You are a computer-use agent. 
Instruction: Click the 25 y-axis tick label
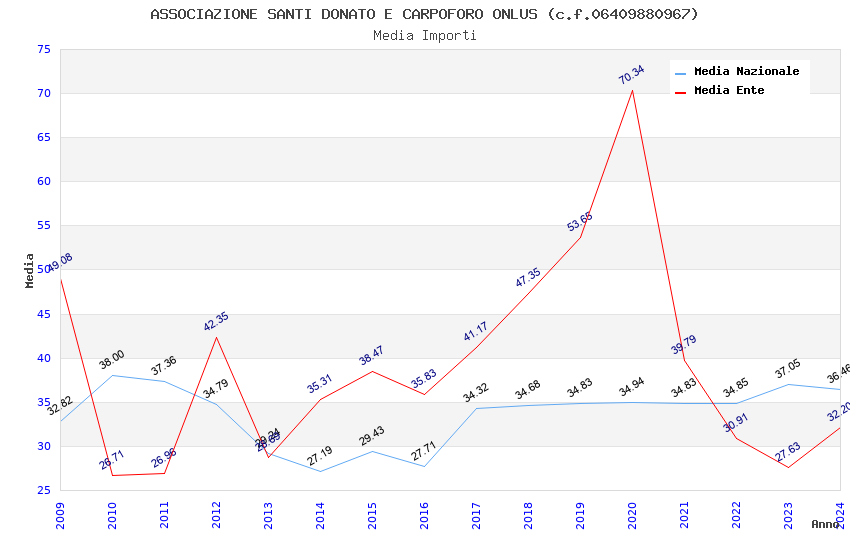click(x=44, y=490)
